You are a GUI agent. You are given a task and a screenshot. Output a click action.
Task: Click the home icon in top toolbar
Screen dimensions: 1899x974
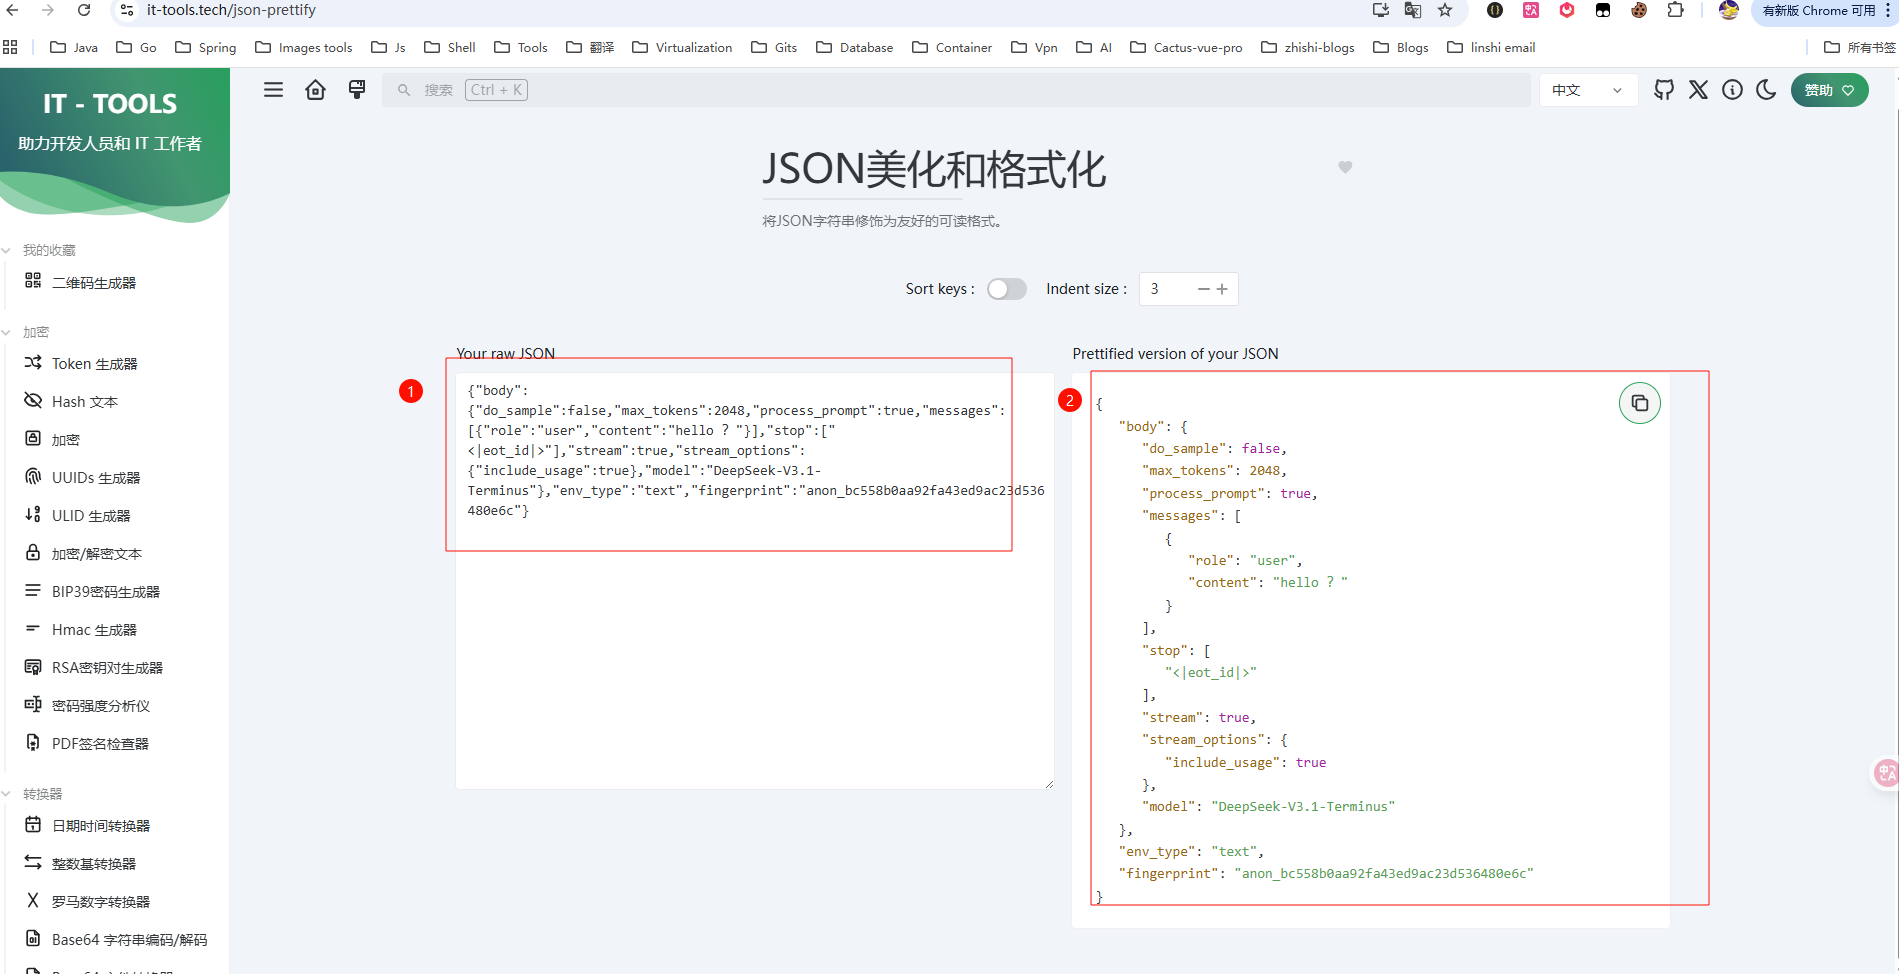(315, 90)
